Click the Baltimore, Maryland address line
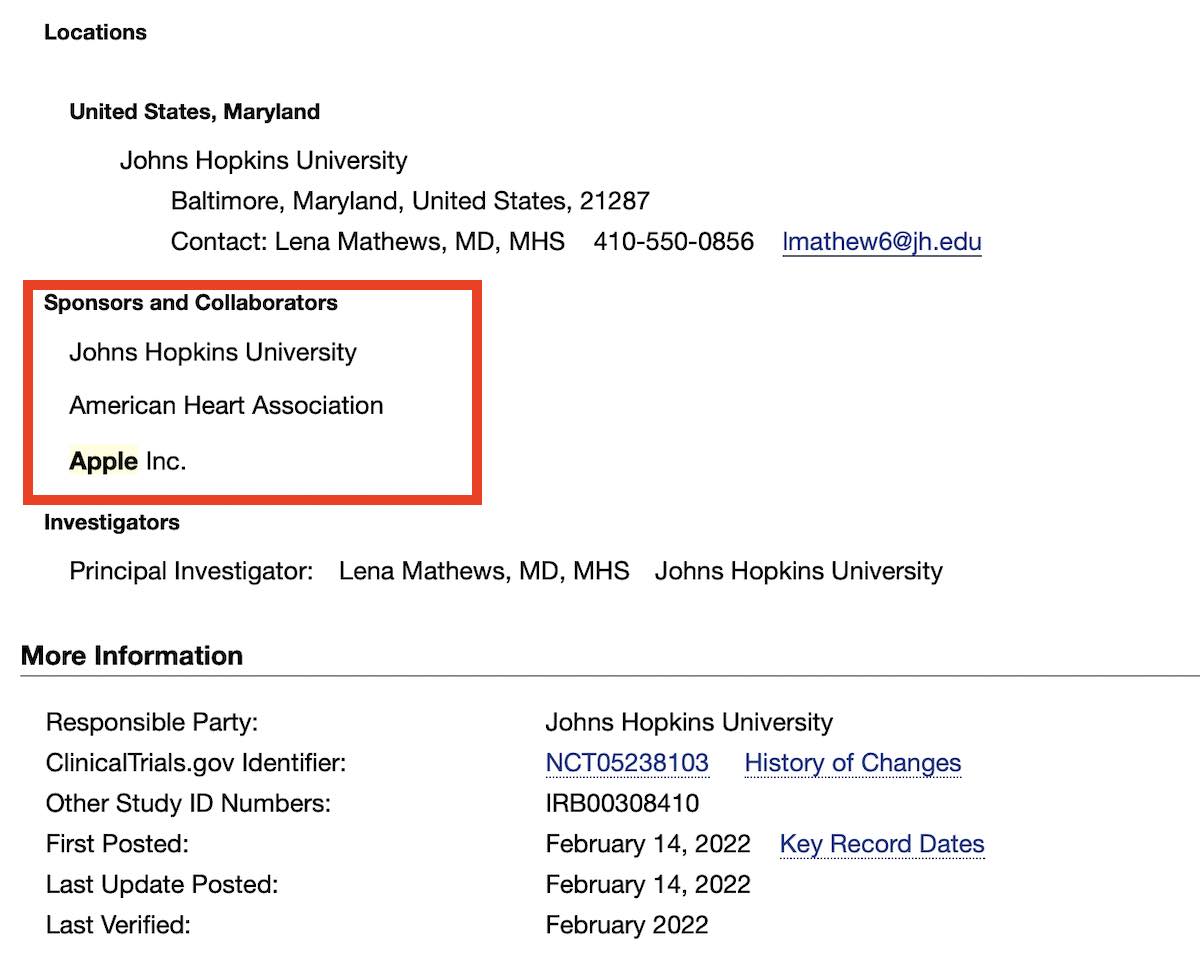The image size is (1200, 953). [410, 201]
